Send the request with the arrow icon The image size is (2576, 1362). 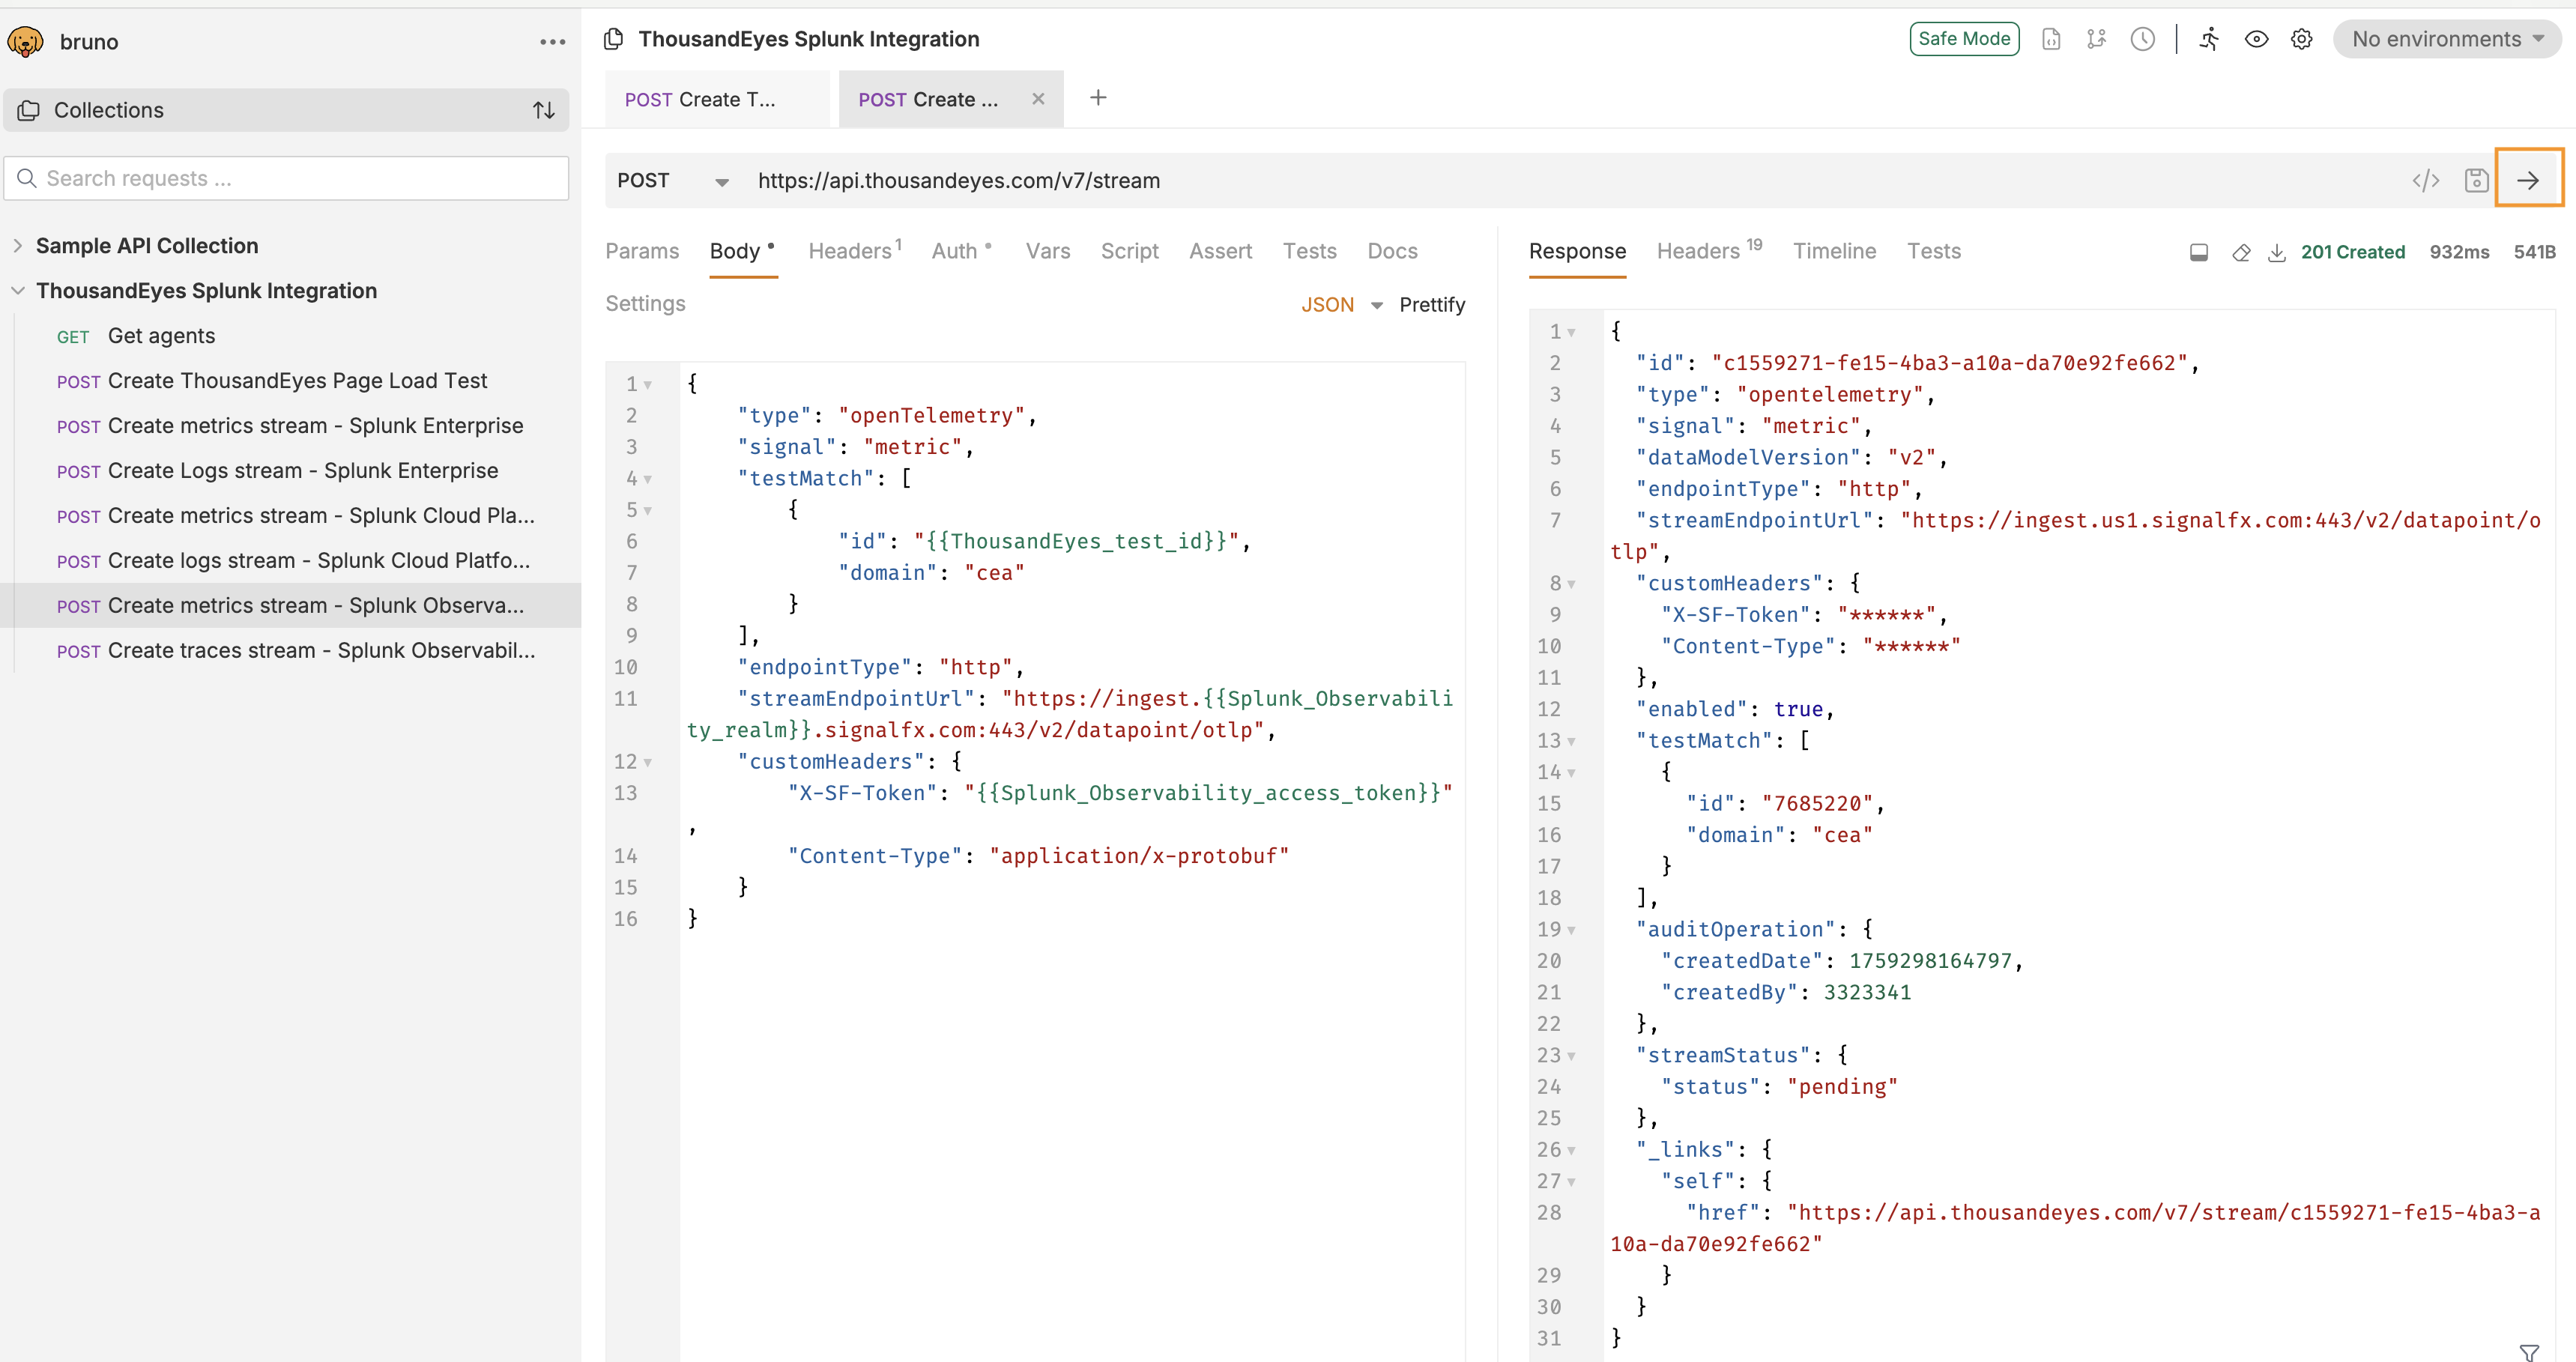2528,180
